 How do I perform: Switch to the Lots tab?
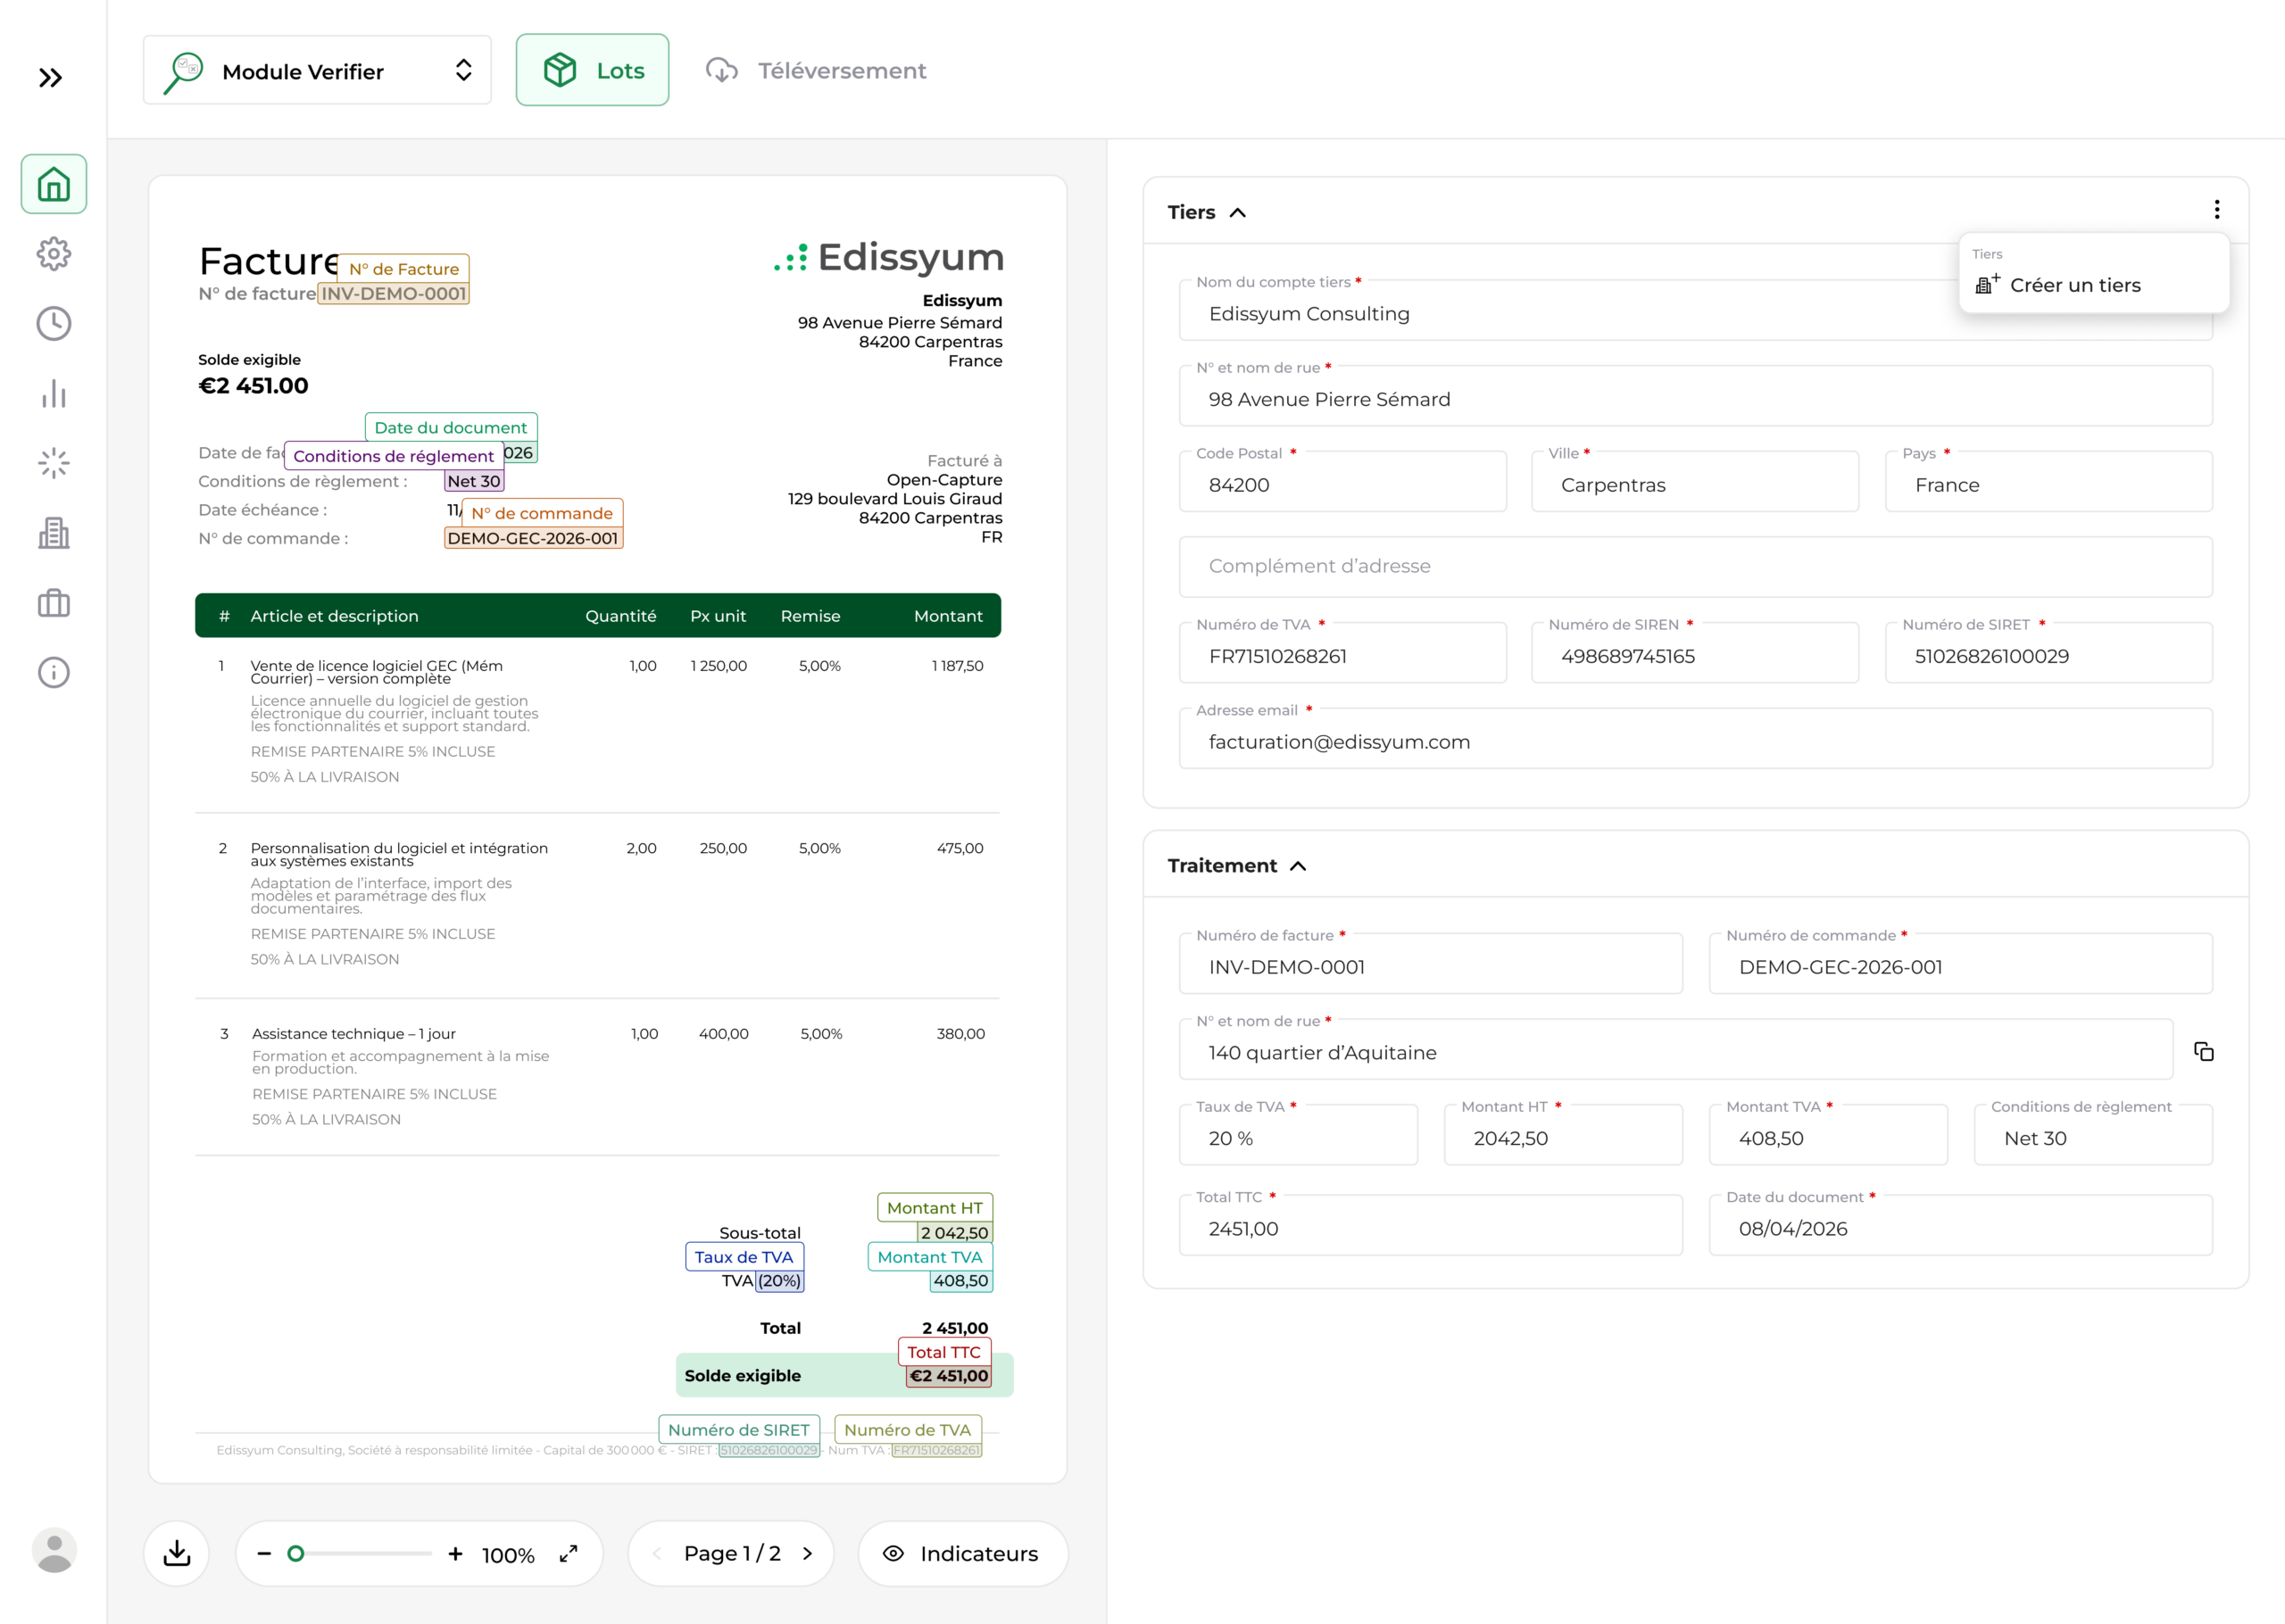point(592,71)
